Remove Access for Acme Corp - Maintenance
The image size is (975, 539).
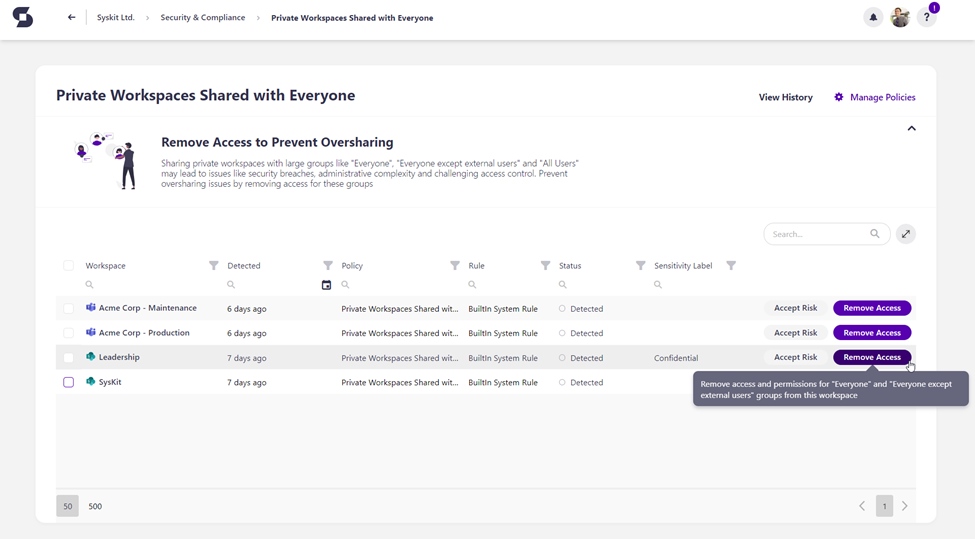(872, 308)
